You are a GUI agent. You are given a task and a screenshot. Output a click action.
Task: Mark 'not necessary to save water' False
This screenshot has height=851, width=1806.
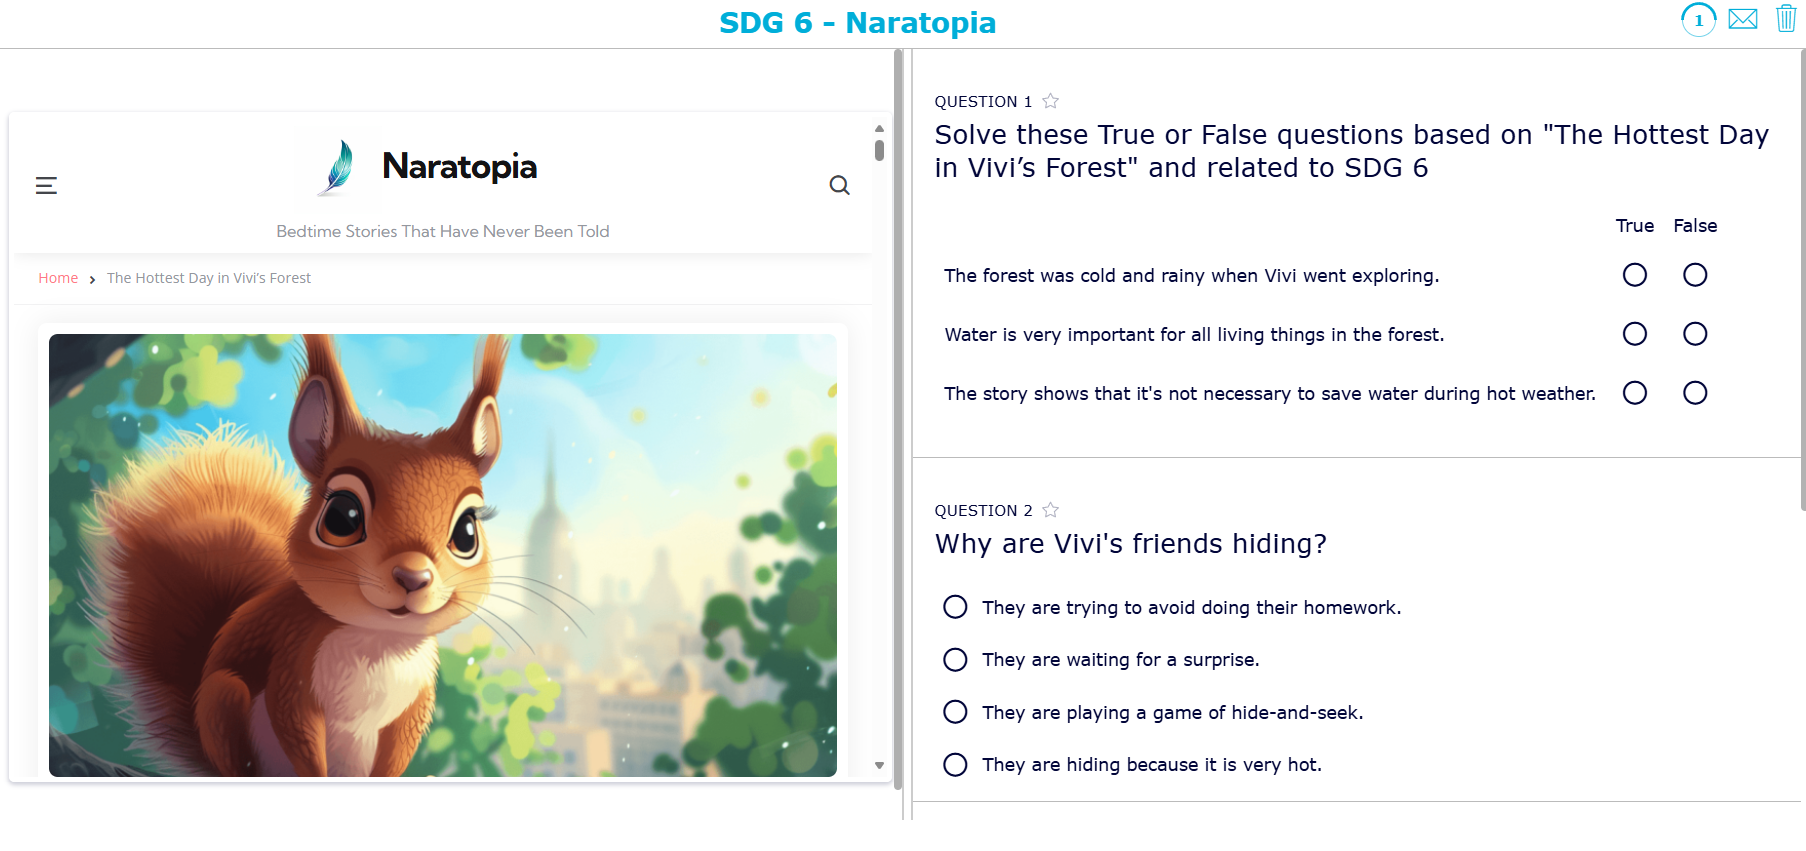[x=1694, y=393]
